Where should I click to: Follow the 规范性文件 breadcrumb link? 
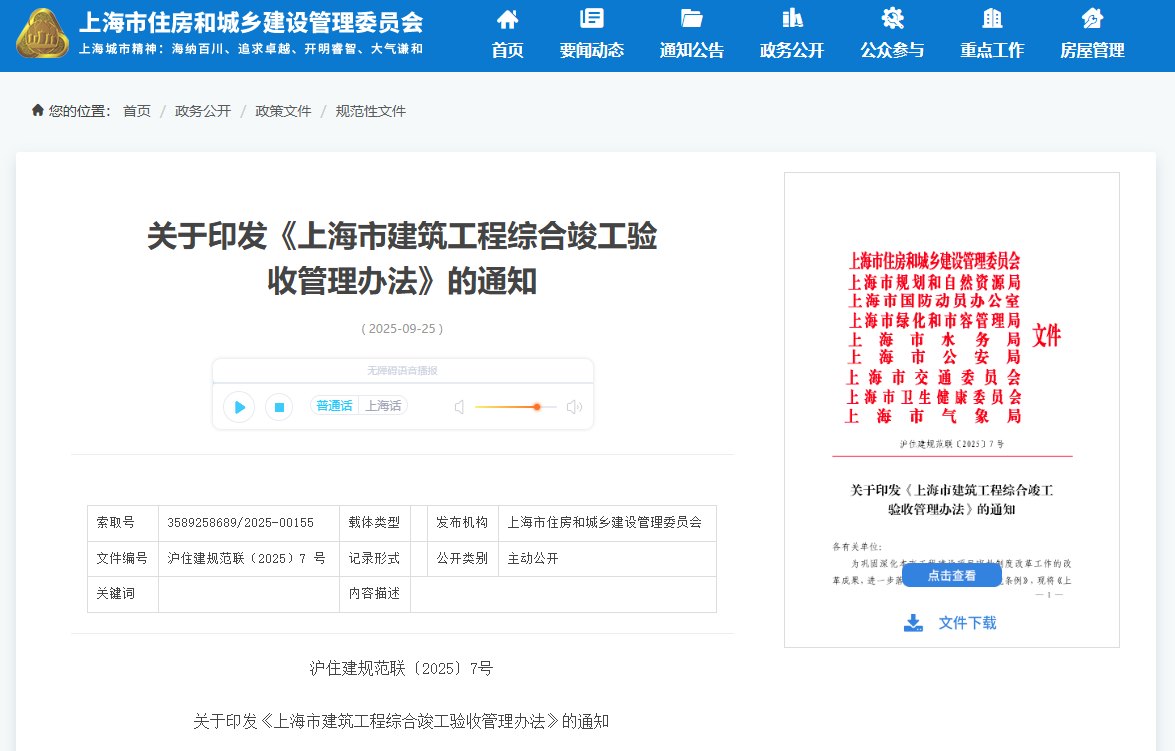(x=370, y=111)
